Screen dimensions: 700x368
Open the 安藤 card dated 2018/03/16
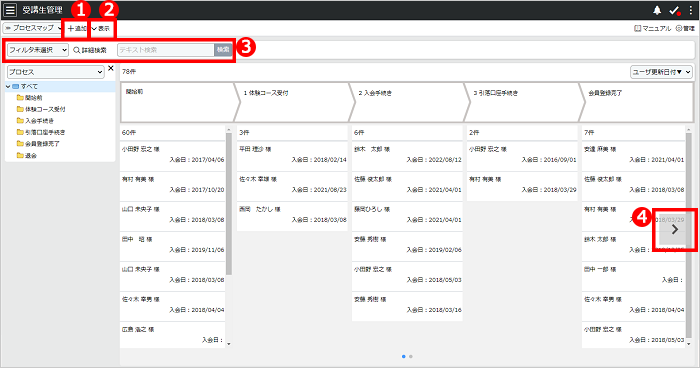[x=407, y=305]
